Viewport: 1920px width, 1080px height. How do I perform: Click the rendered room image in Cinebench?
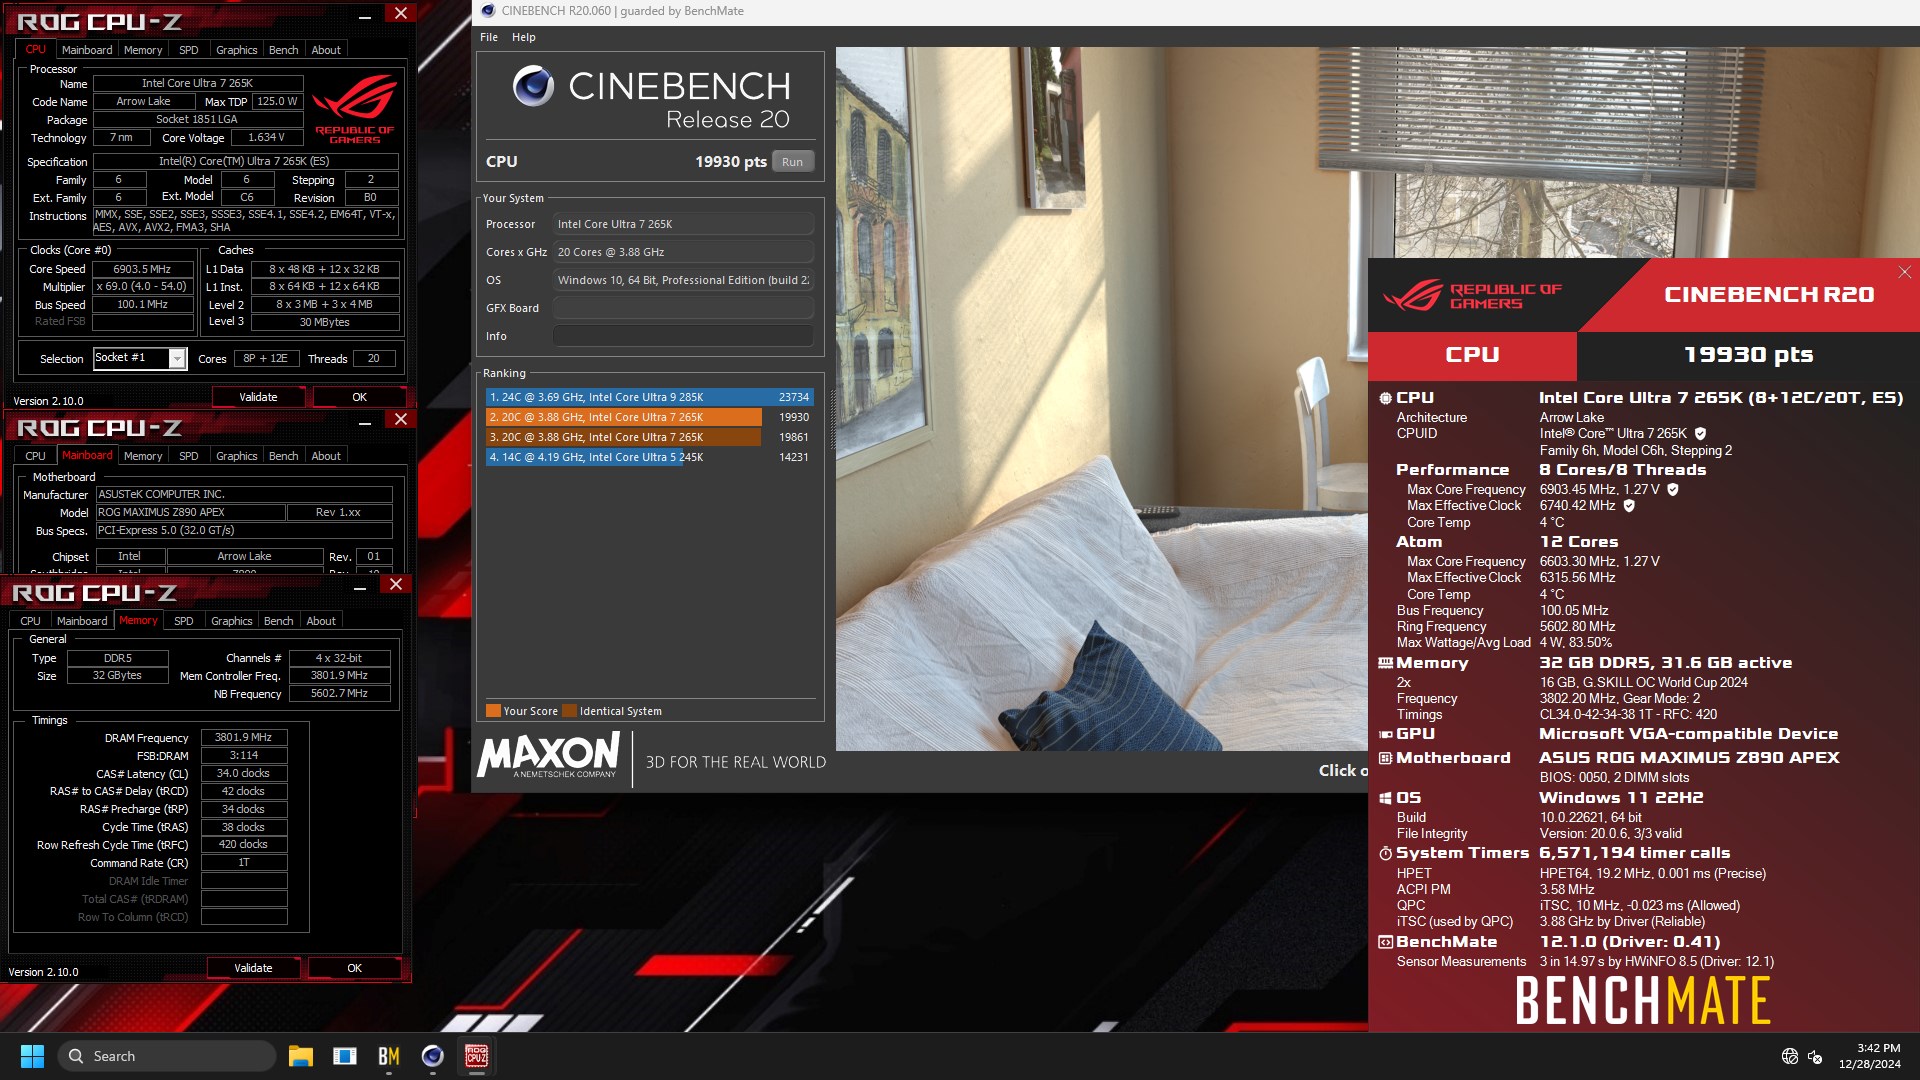pos(1100,400)
